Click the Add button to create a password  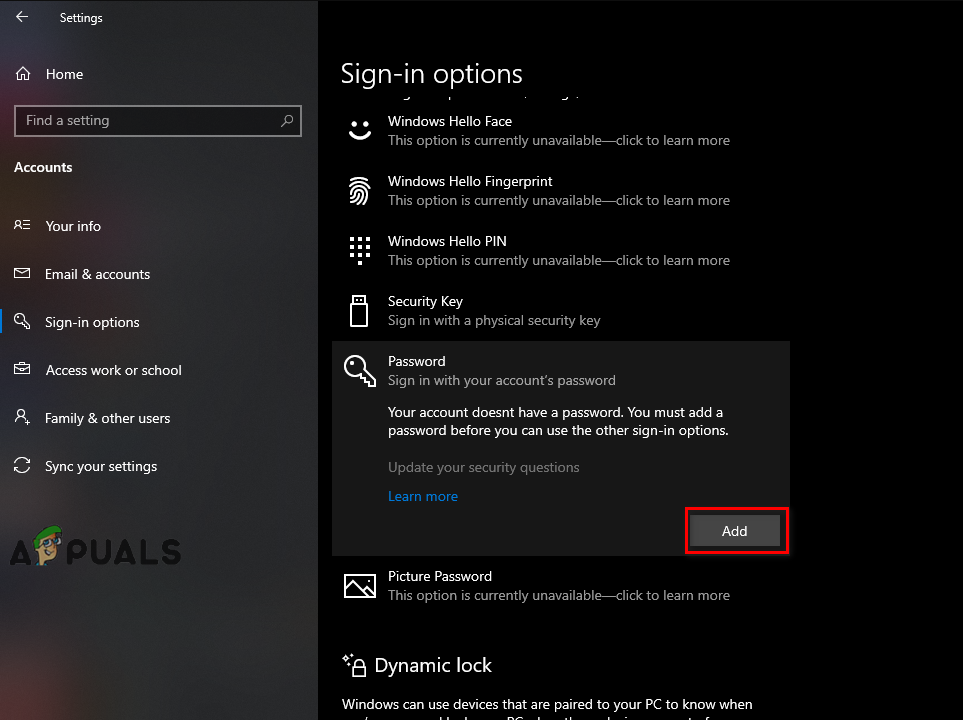coord(735,530)
